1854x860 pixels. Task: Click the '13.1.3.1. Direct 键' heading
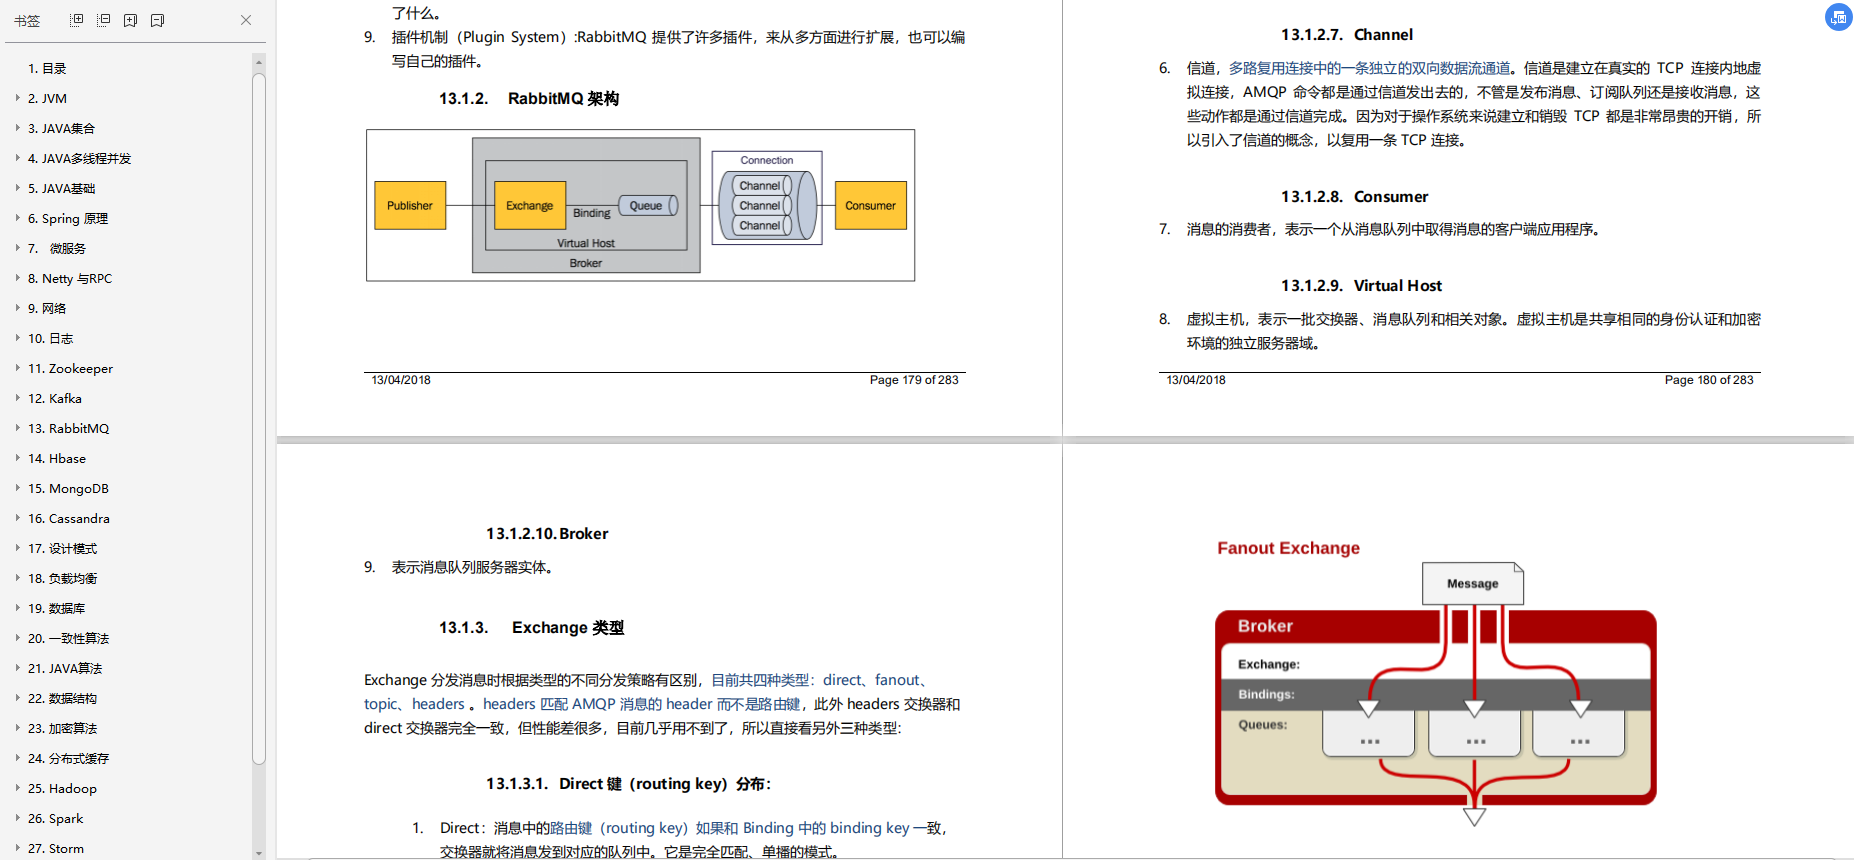point(629,783)
